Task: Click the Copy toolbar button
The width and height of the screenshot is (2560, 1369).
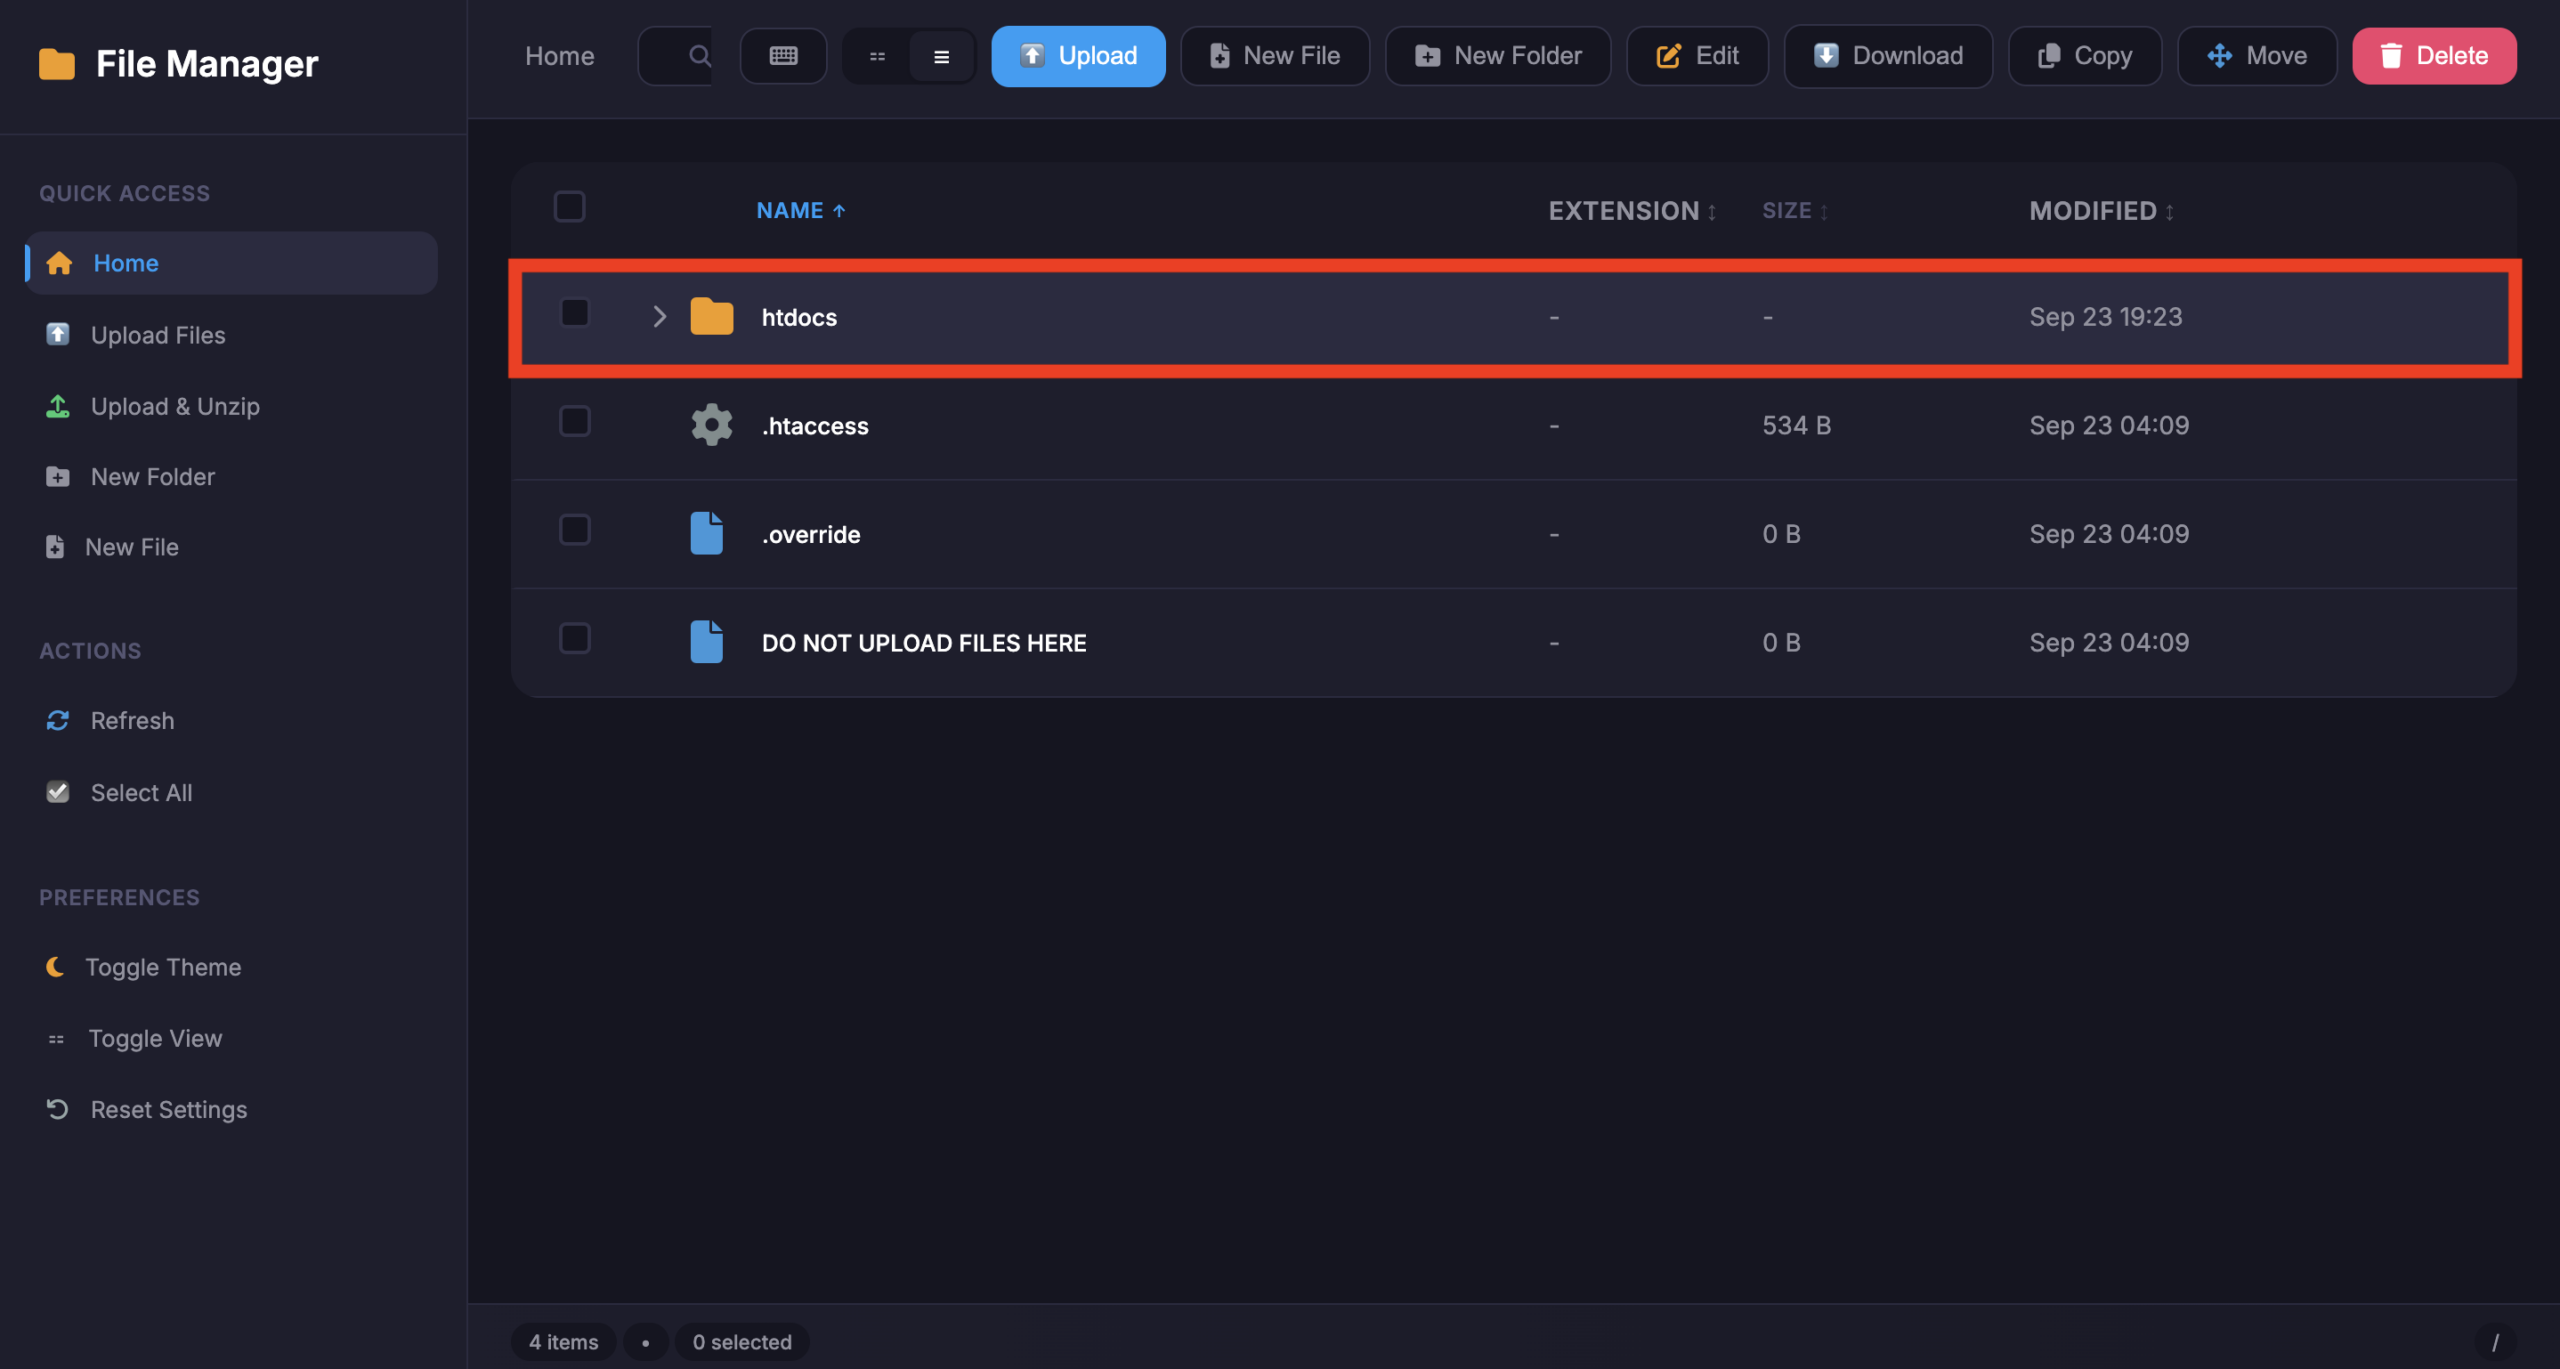Action: pos(2085,56)
